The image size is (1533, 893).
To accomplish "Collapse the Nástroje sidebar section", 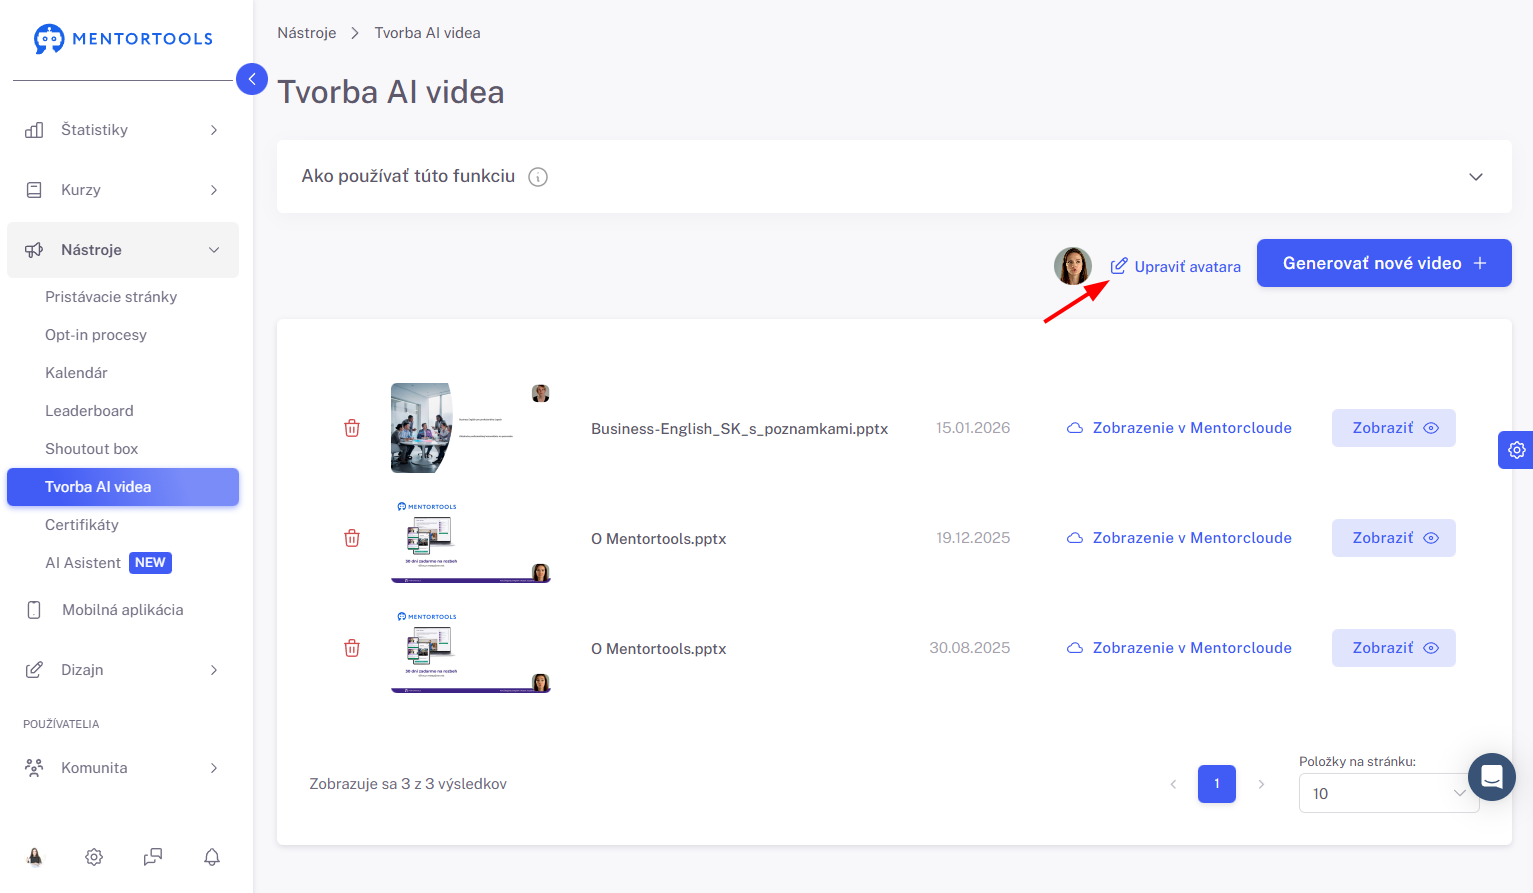I will [x=122, y=250].
